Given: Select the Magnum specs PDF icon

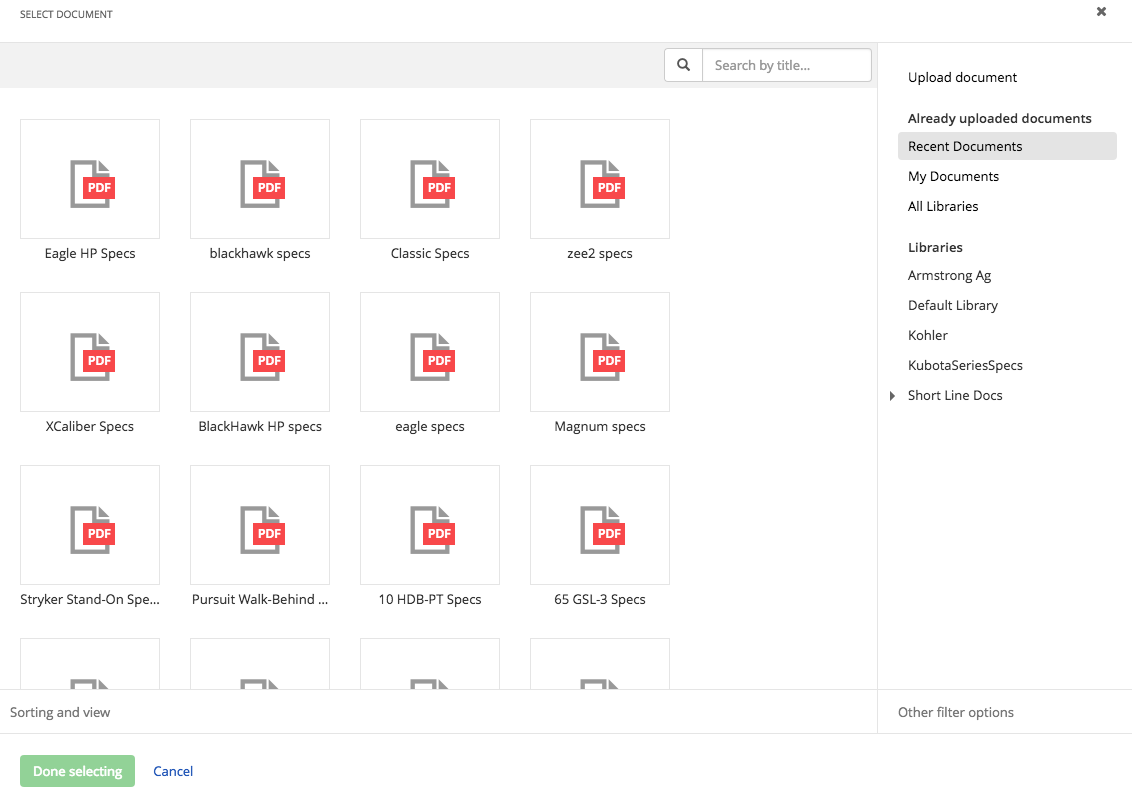Looking at the screenshot, I should [599, 352].
